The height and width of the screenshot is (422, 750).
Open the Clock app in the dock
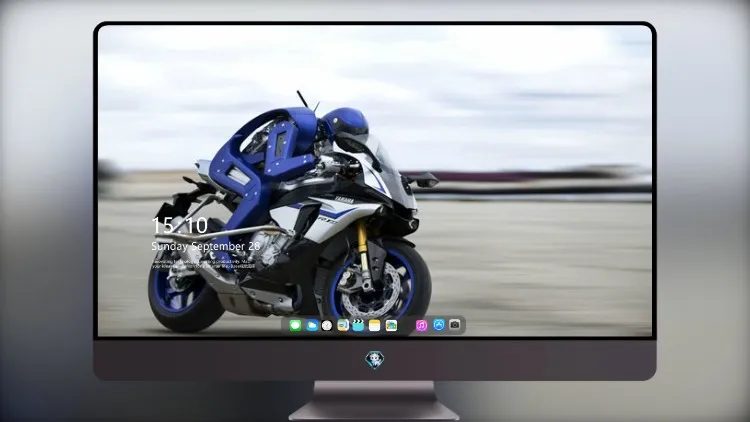[x=327, y=325]
